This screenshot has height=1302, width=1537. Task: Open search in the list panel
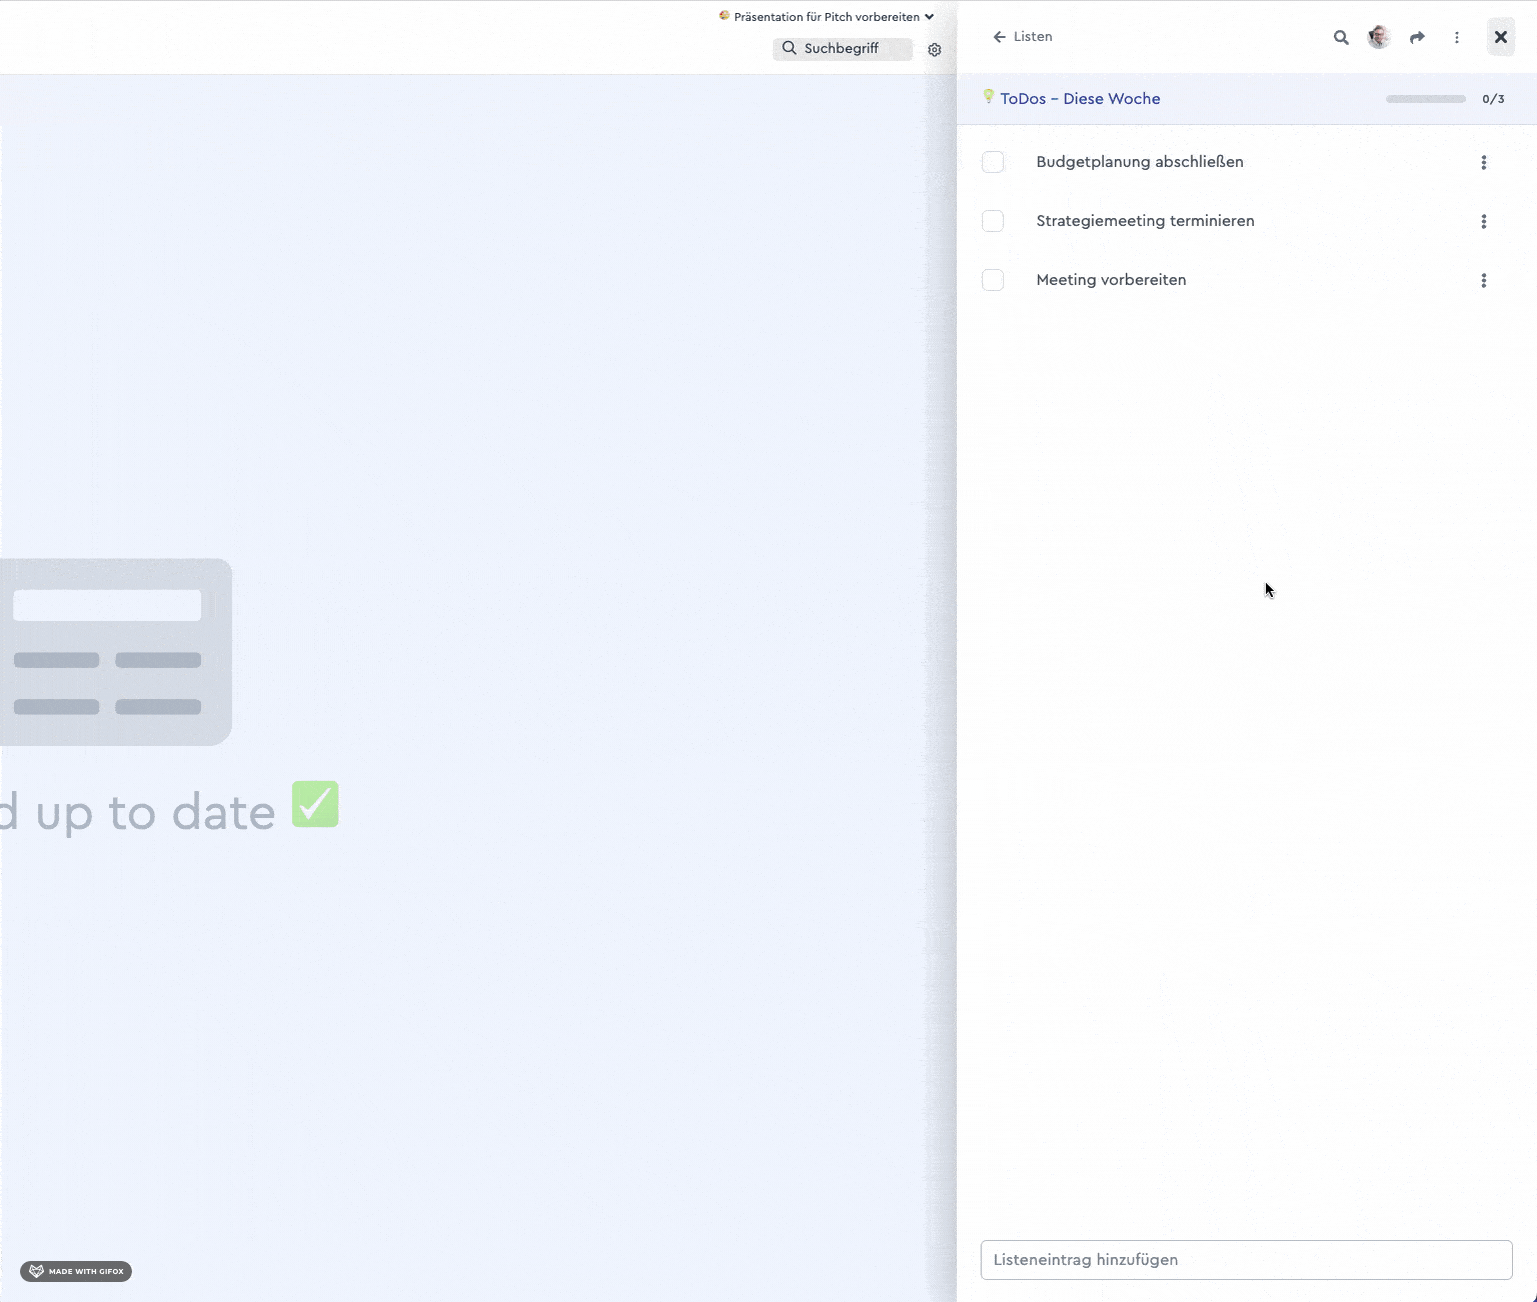pyautogui.click(x=1340, y=38)
